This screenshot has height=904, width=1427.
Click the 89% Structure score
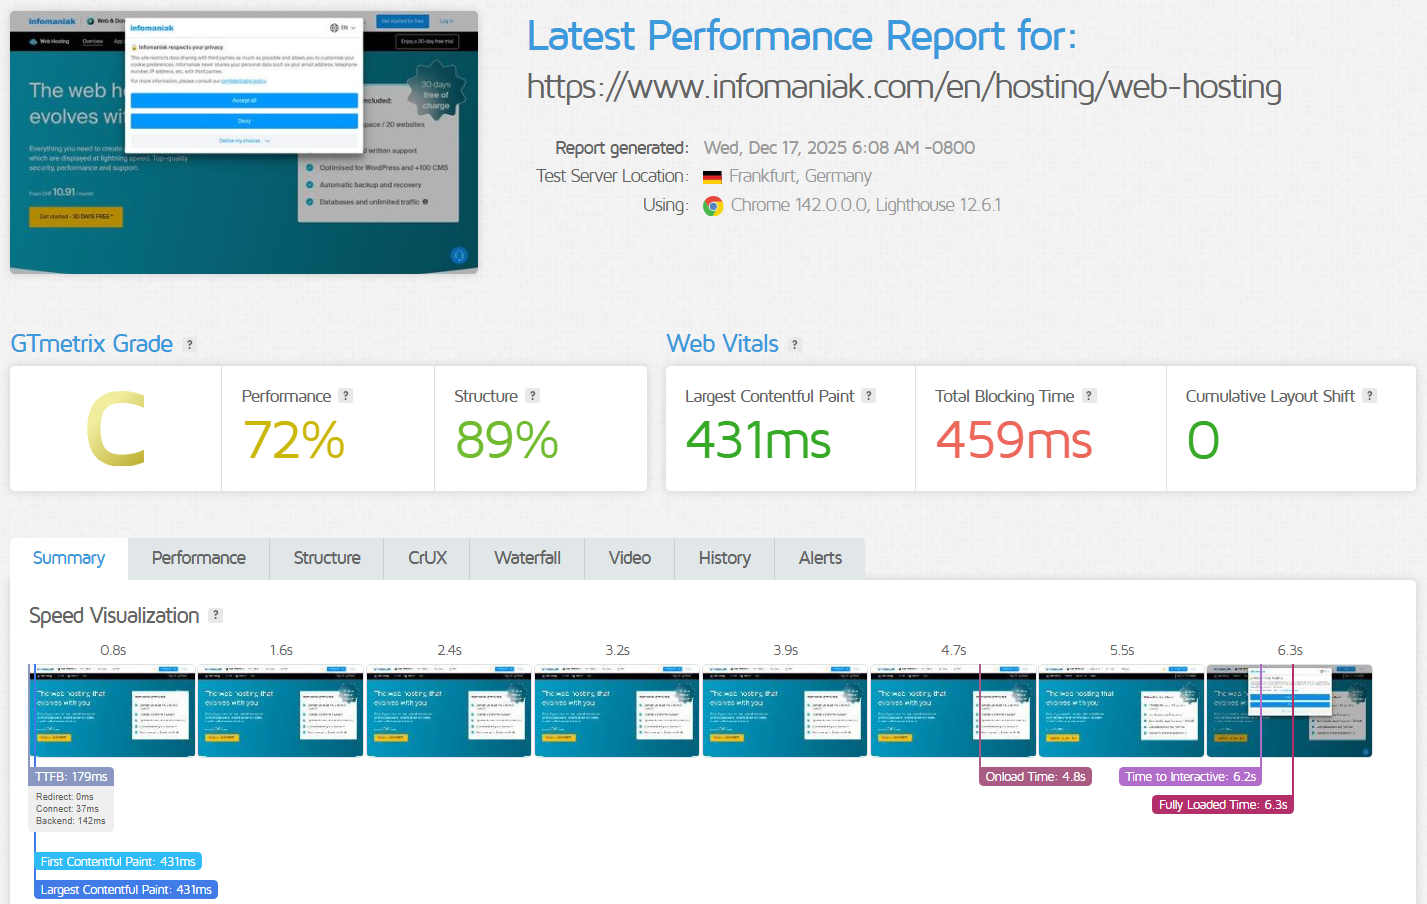tap(507, 440)
